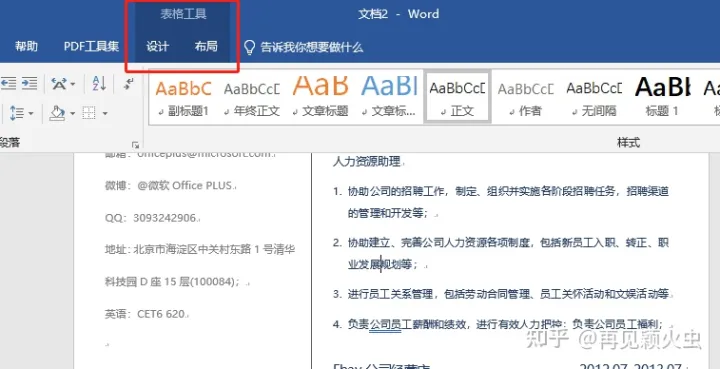Image resolution: width=720 pixels, height=369 pixels.
Task: Apply the 标题 1 style
Action: [x=662, y=97]
